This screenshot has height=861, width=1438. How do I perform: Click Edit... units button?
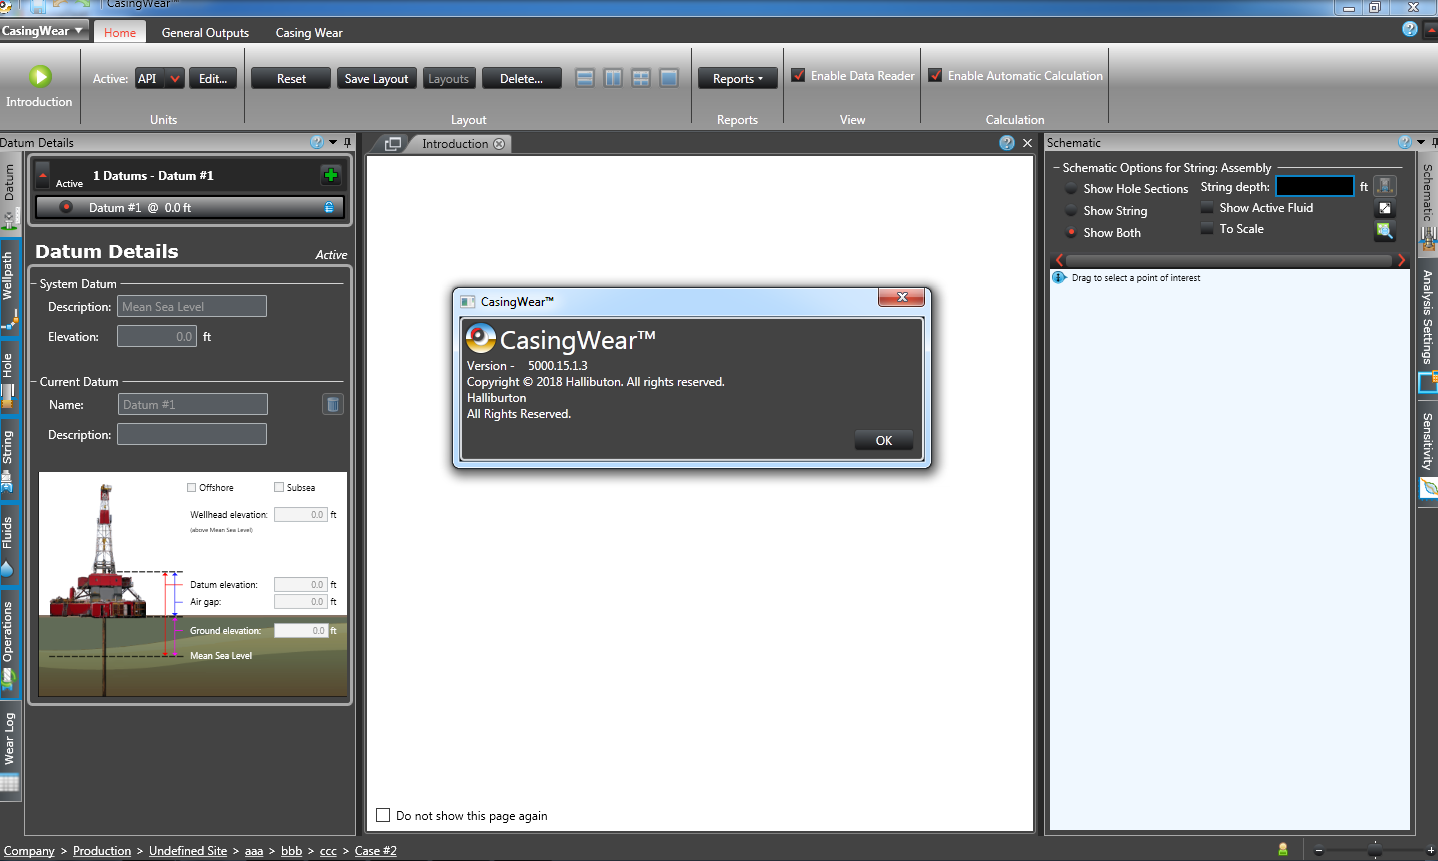tap(213, 79)
